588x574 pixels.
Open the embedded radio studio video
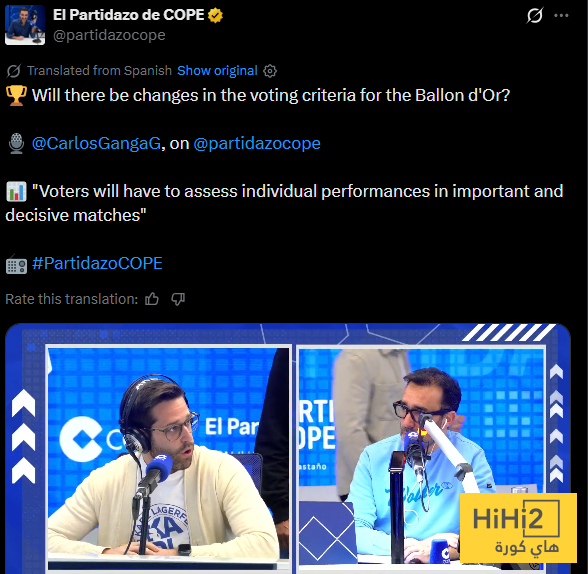click(288, 448)
